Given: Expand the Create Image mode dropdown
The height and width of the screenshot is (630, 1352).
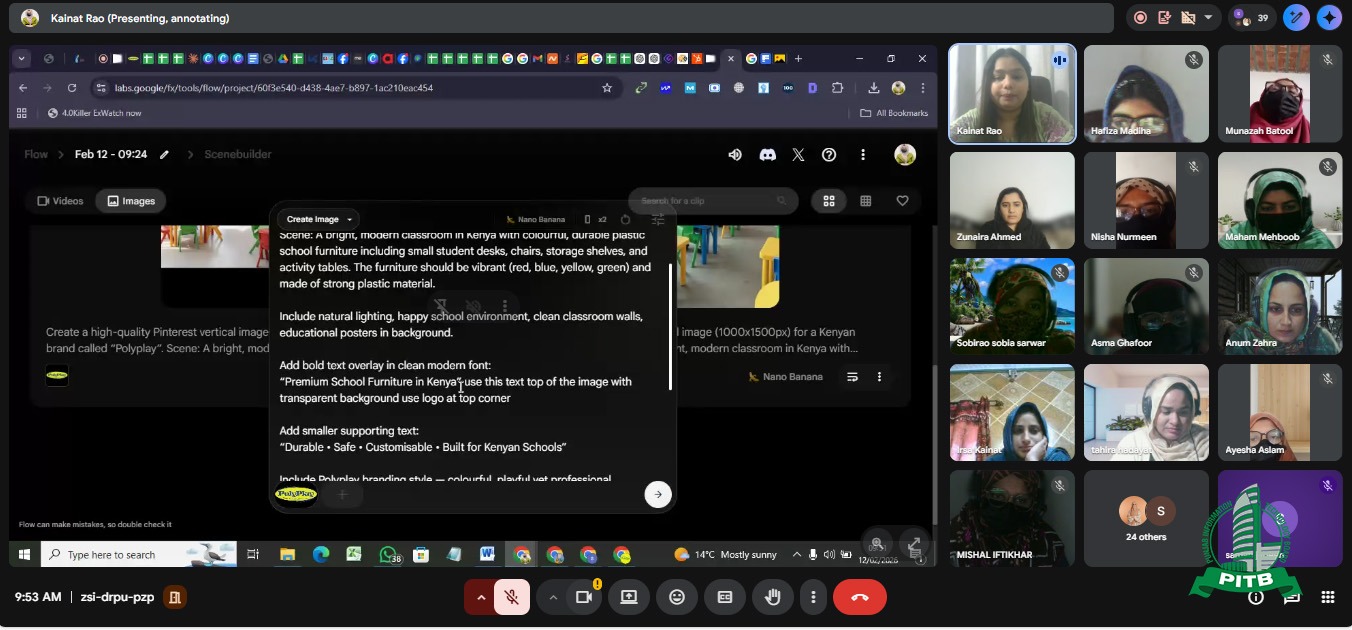Looking at the screenshot, I should click(x=319, y=219).
